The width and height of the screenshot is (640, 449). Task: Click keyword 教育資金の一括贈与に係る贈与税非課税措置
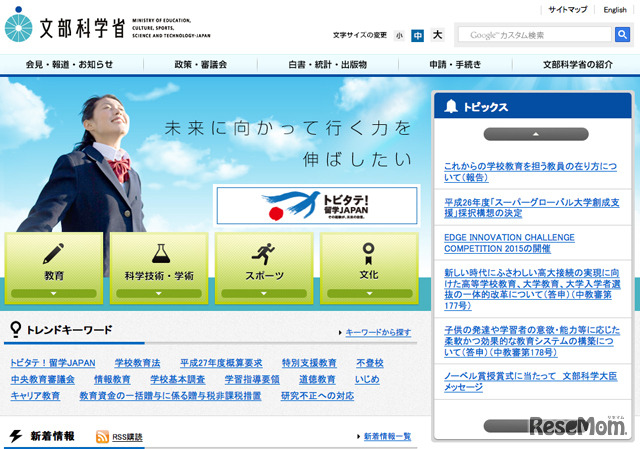point(171,396)
